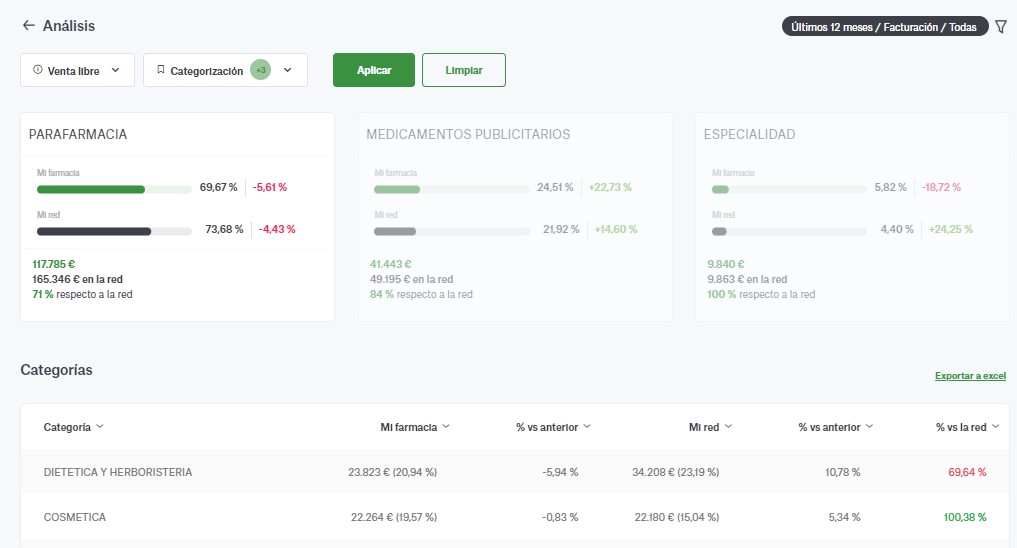The width and height of the screenshot is (1017, 548).
Task: Click the 9.840 € amount
Action: (x=726, y=264)
